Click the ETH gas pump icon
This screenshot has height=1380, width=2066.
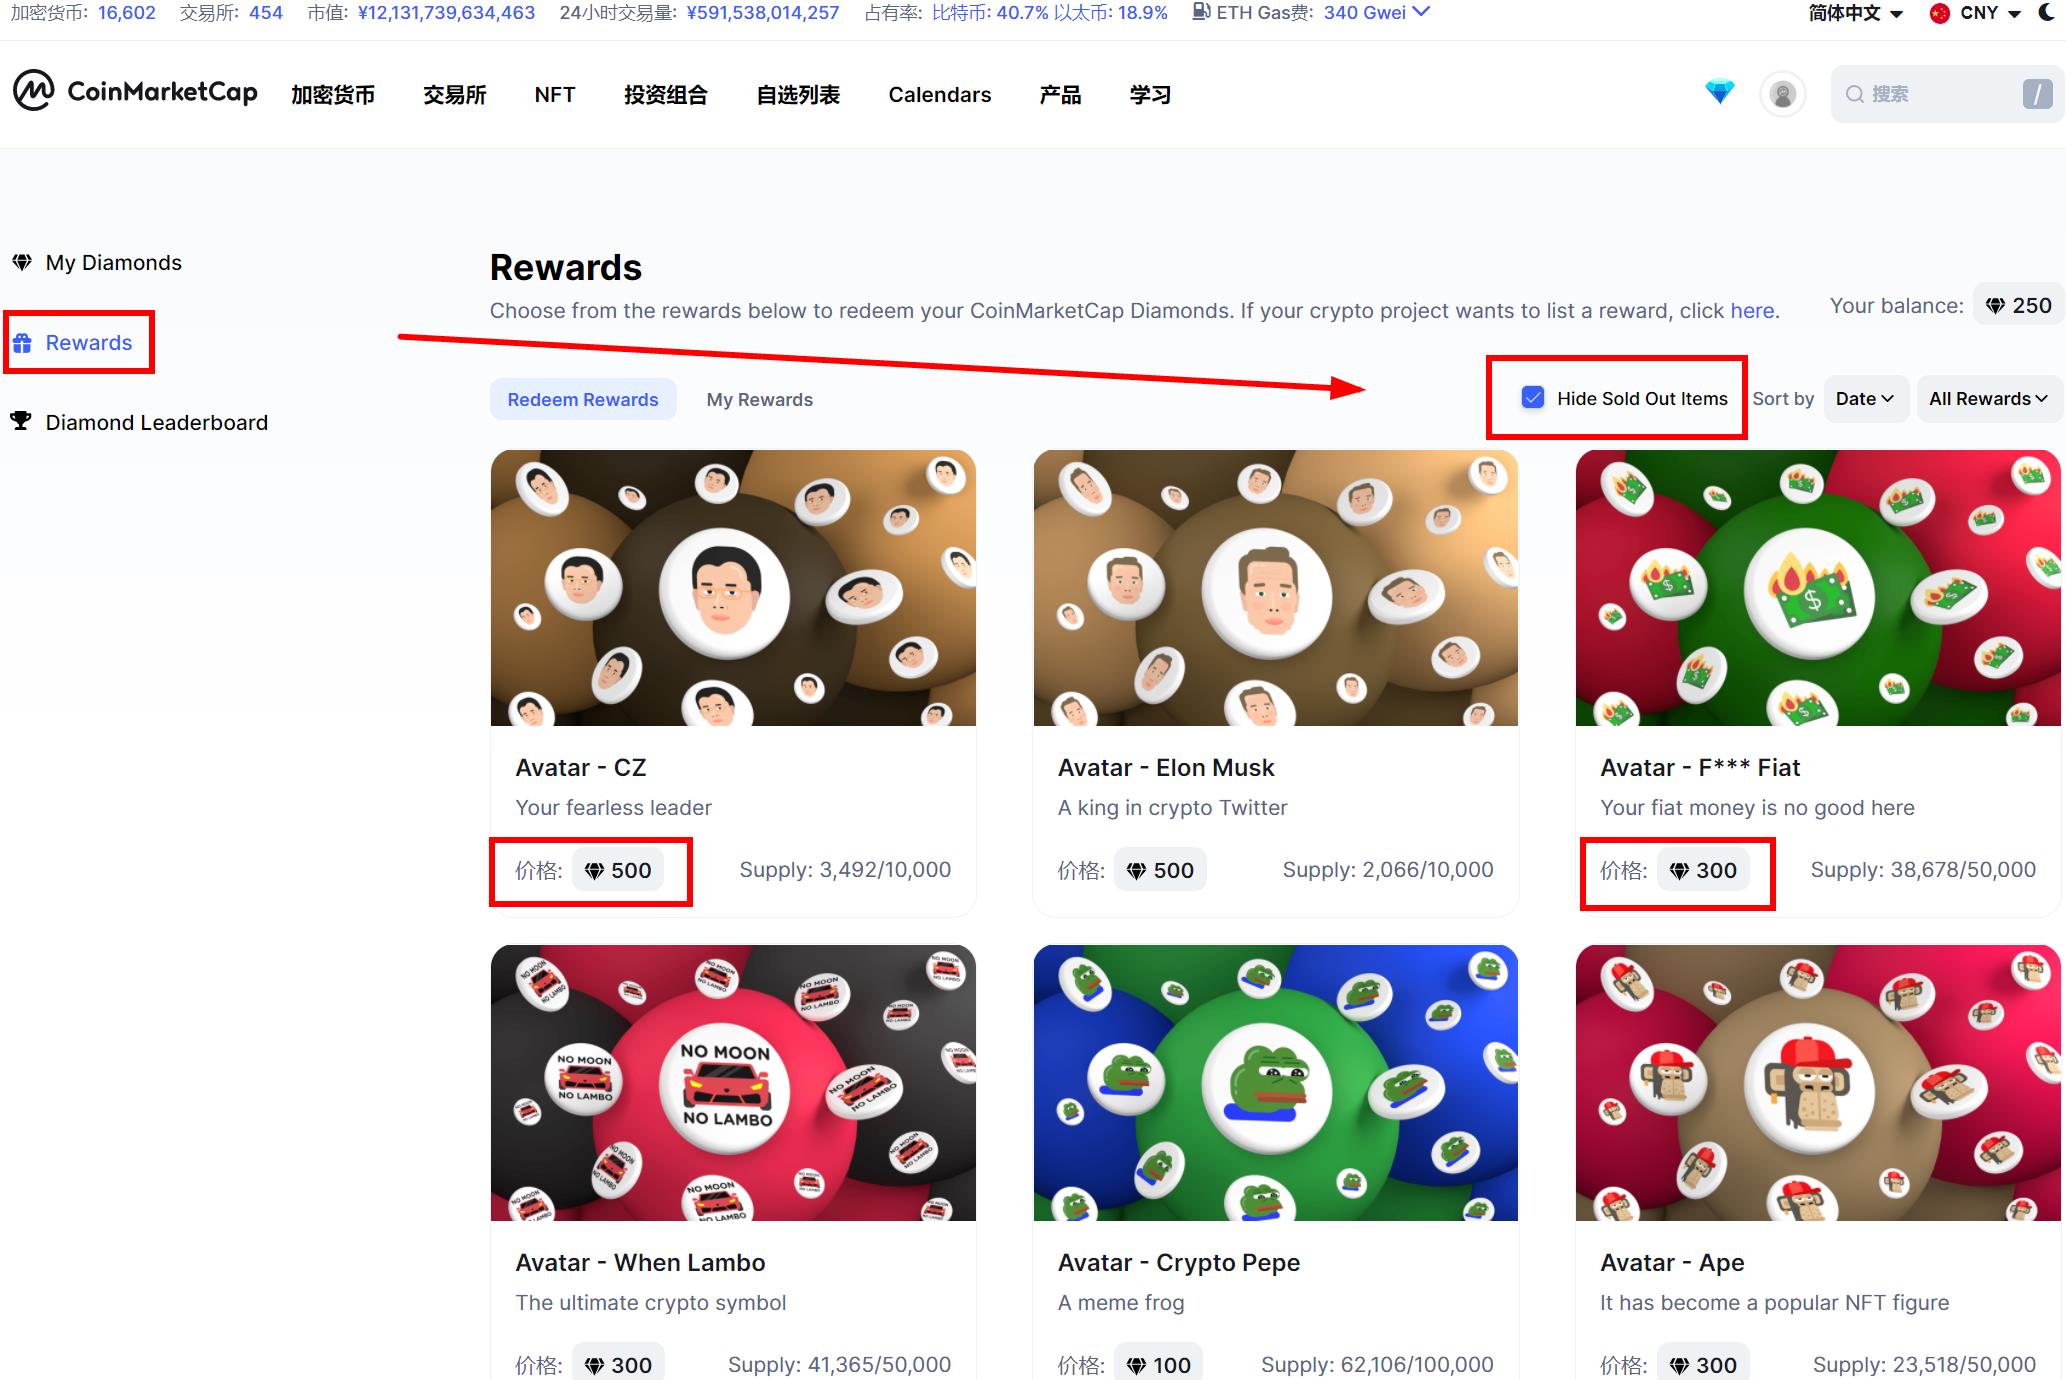click(1201, 12)
